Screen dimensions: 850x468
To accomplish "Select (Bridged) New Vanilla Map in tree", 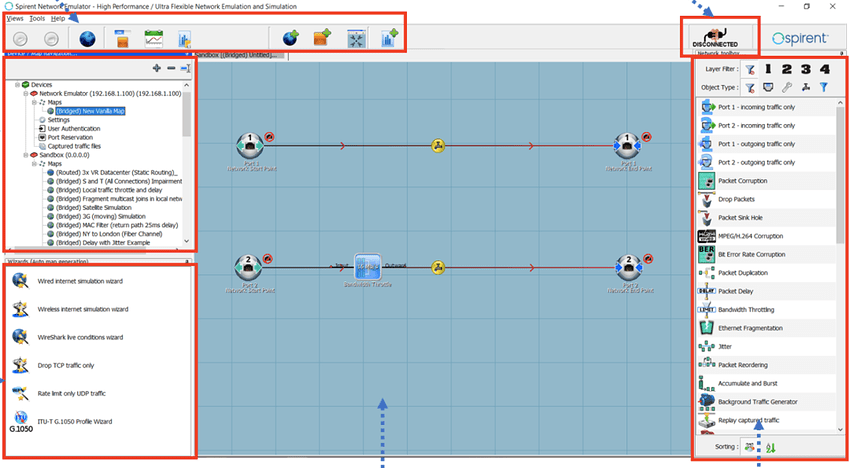I will [90, 111].
